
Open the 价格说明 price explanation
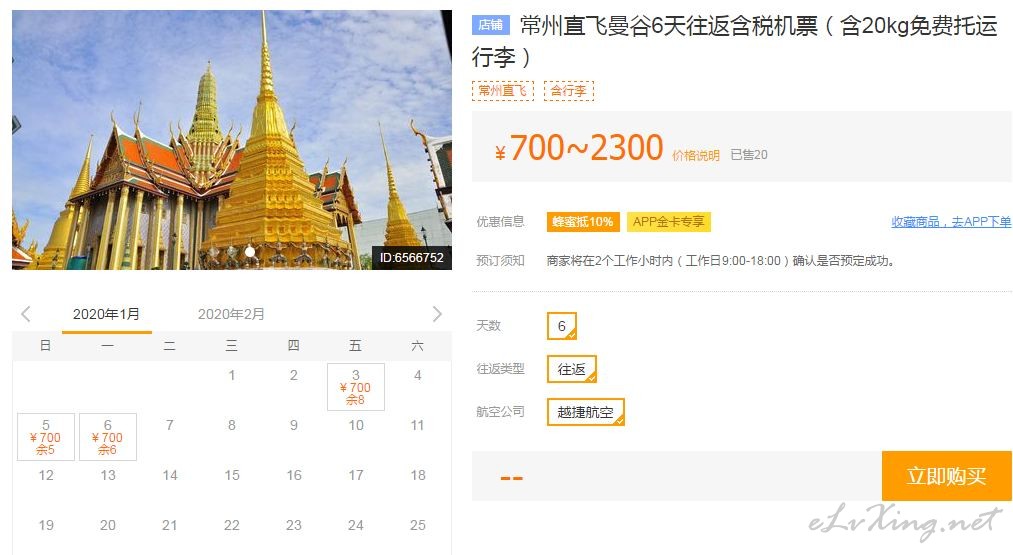(x=696, y=156)
